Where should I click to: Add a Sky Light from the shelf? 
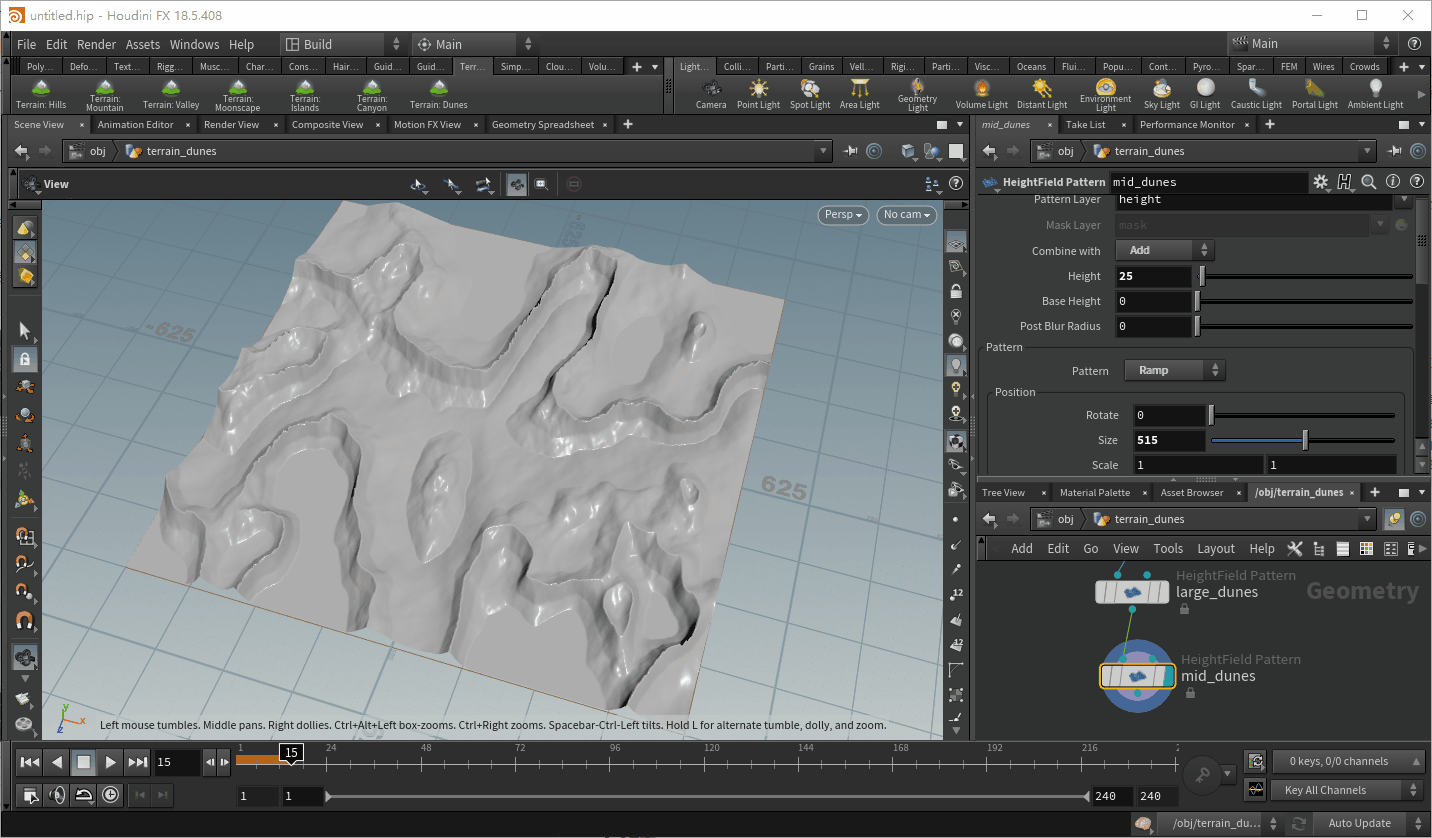[x=1162, y=95]
